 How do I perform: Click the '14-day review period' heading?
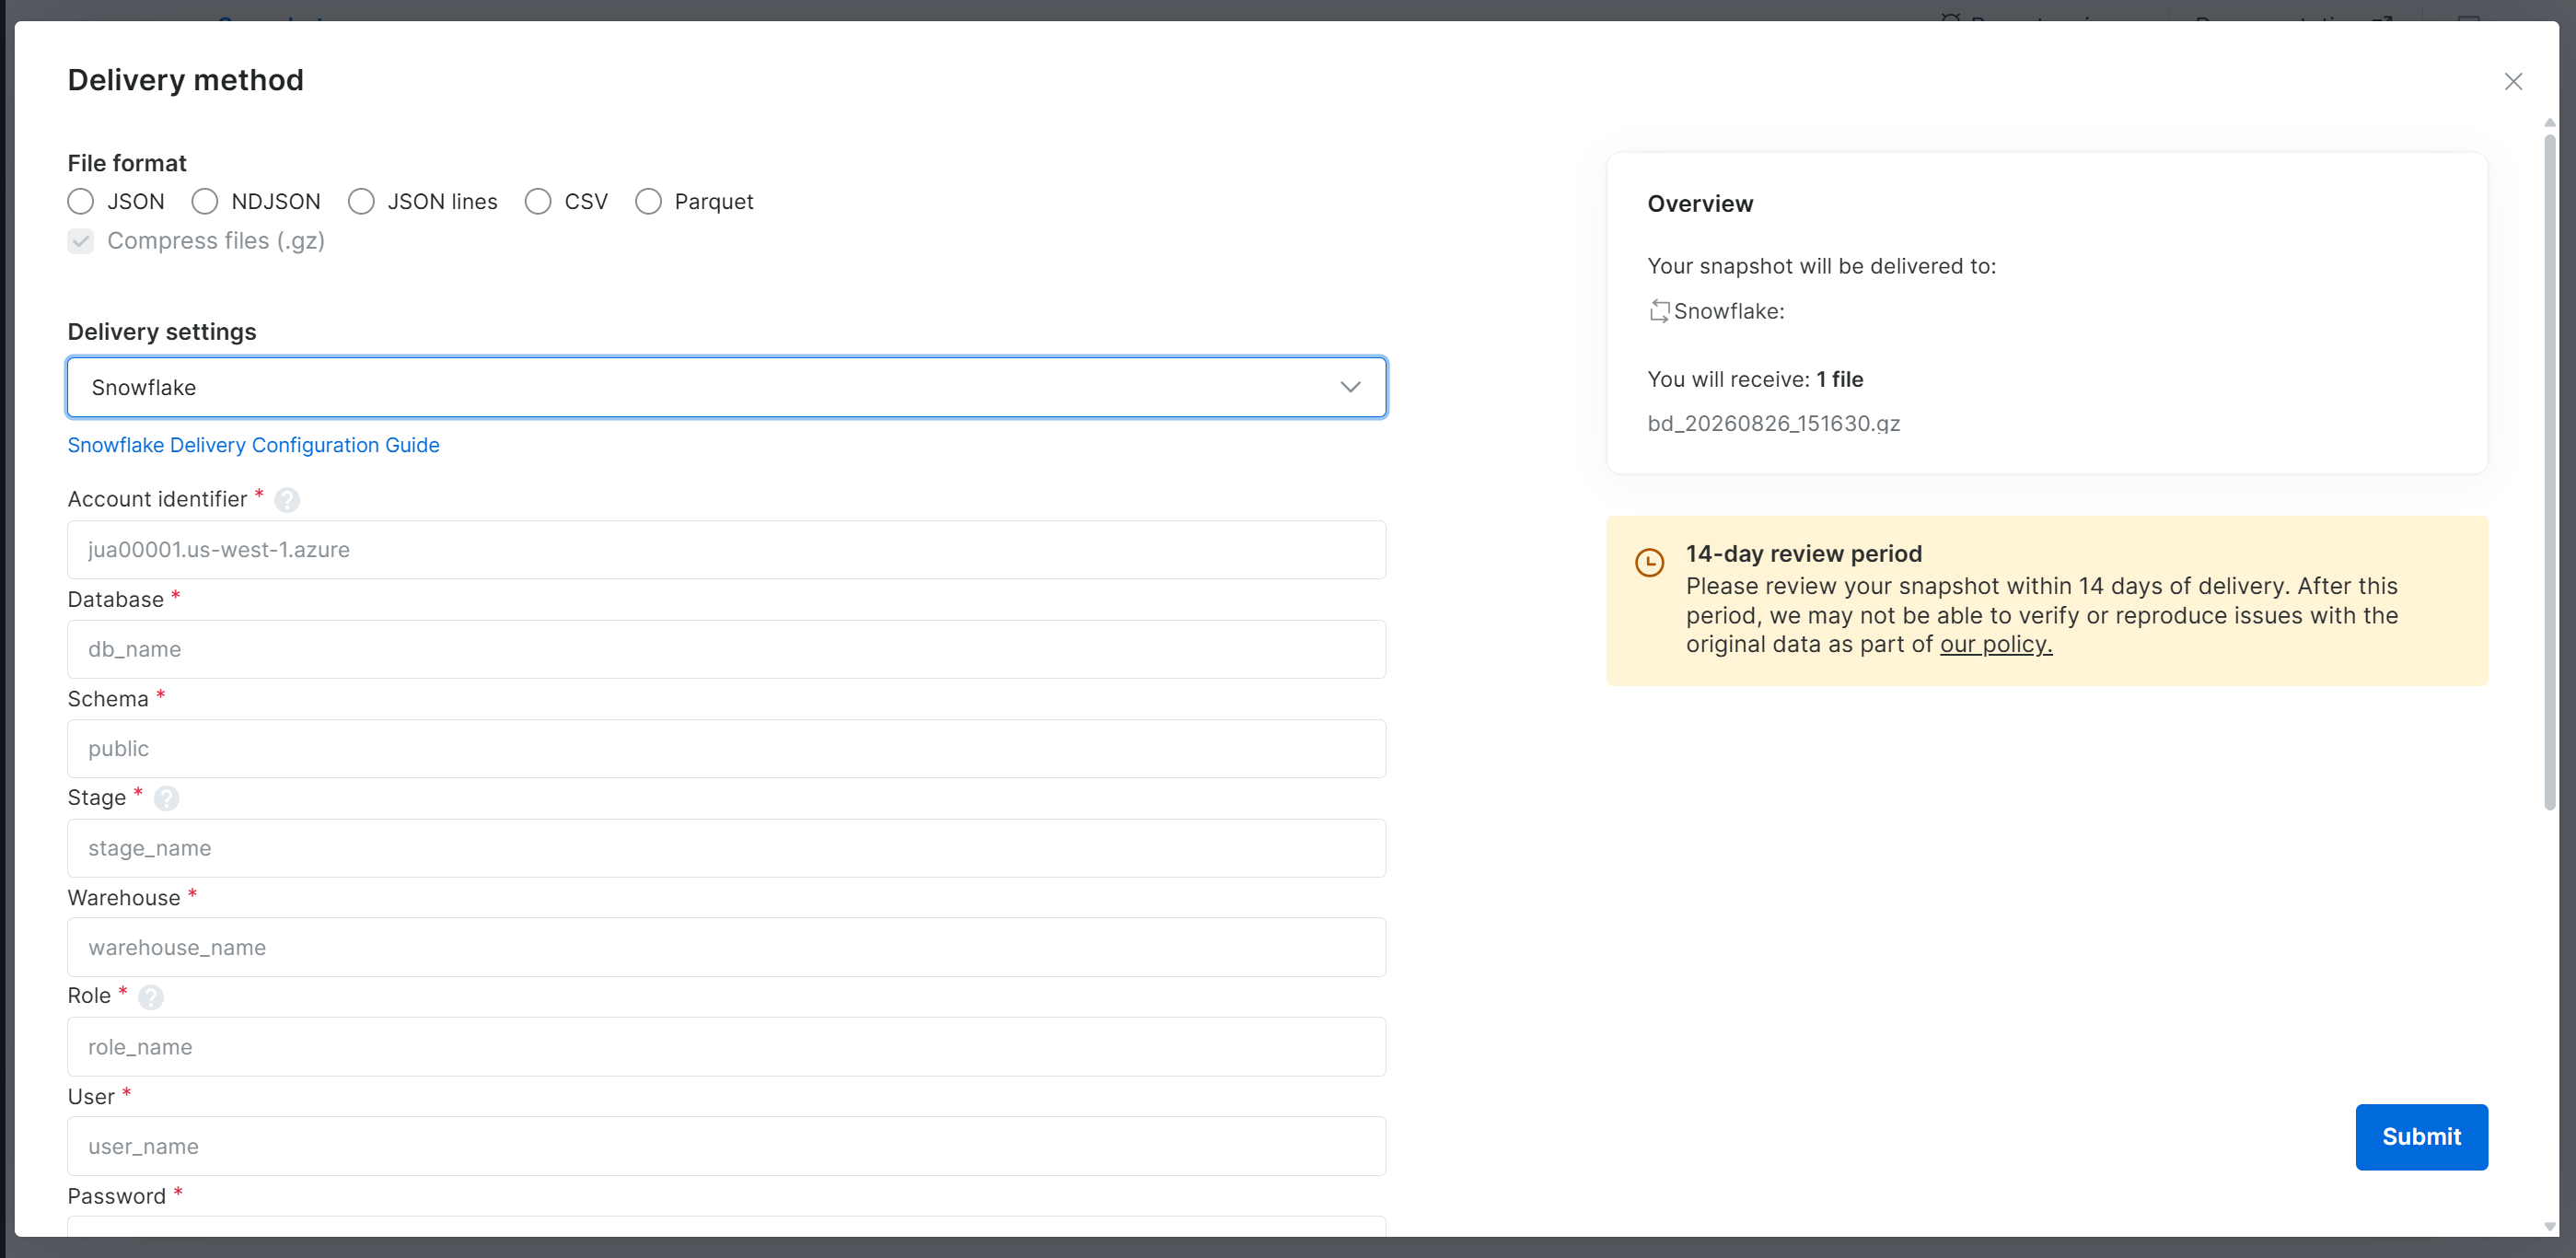tap(1803, 553)
